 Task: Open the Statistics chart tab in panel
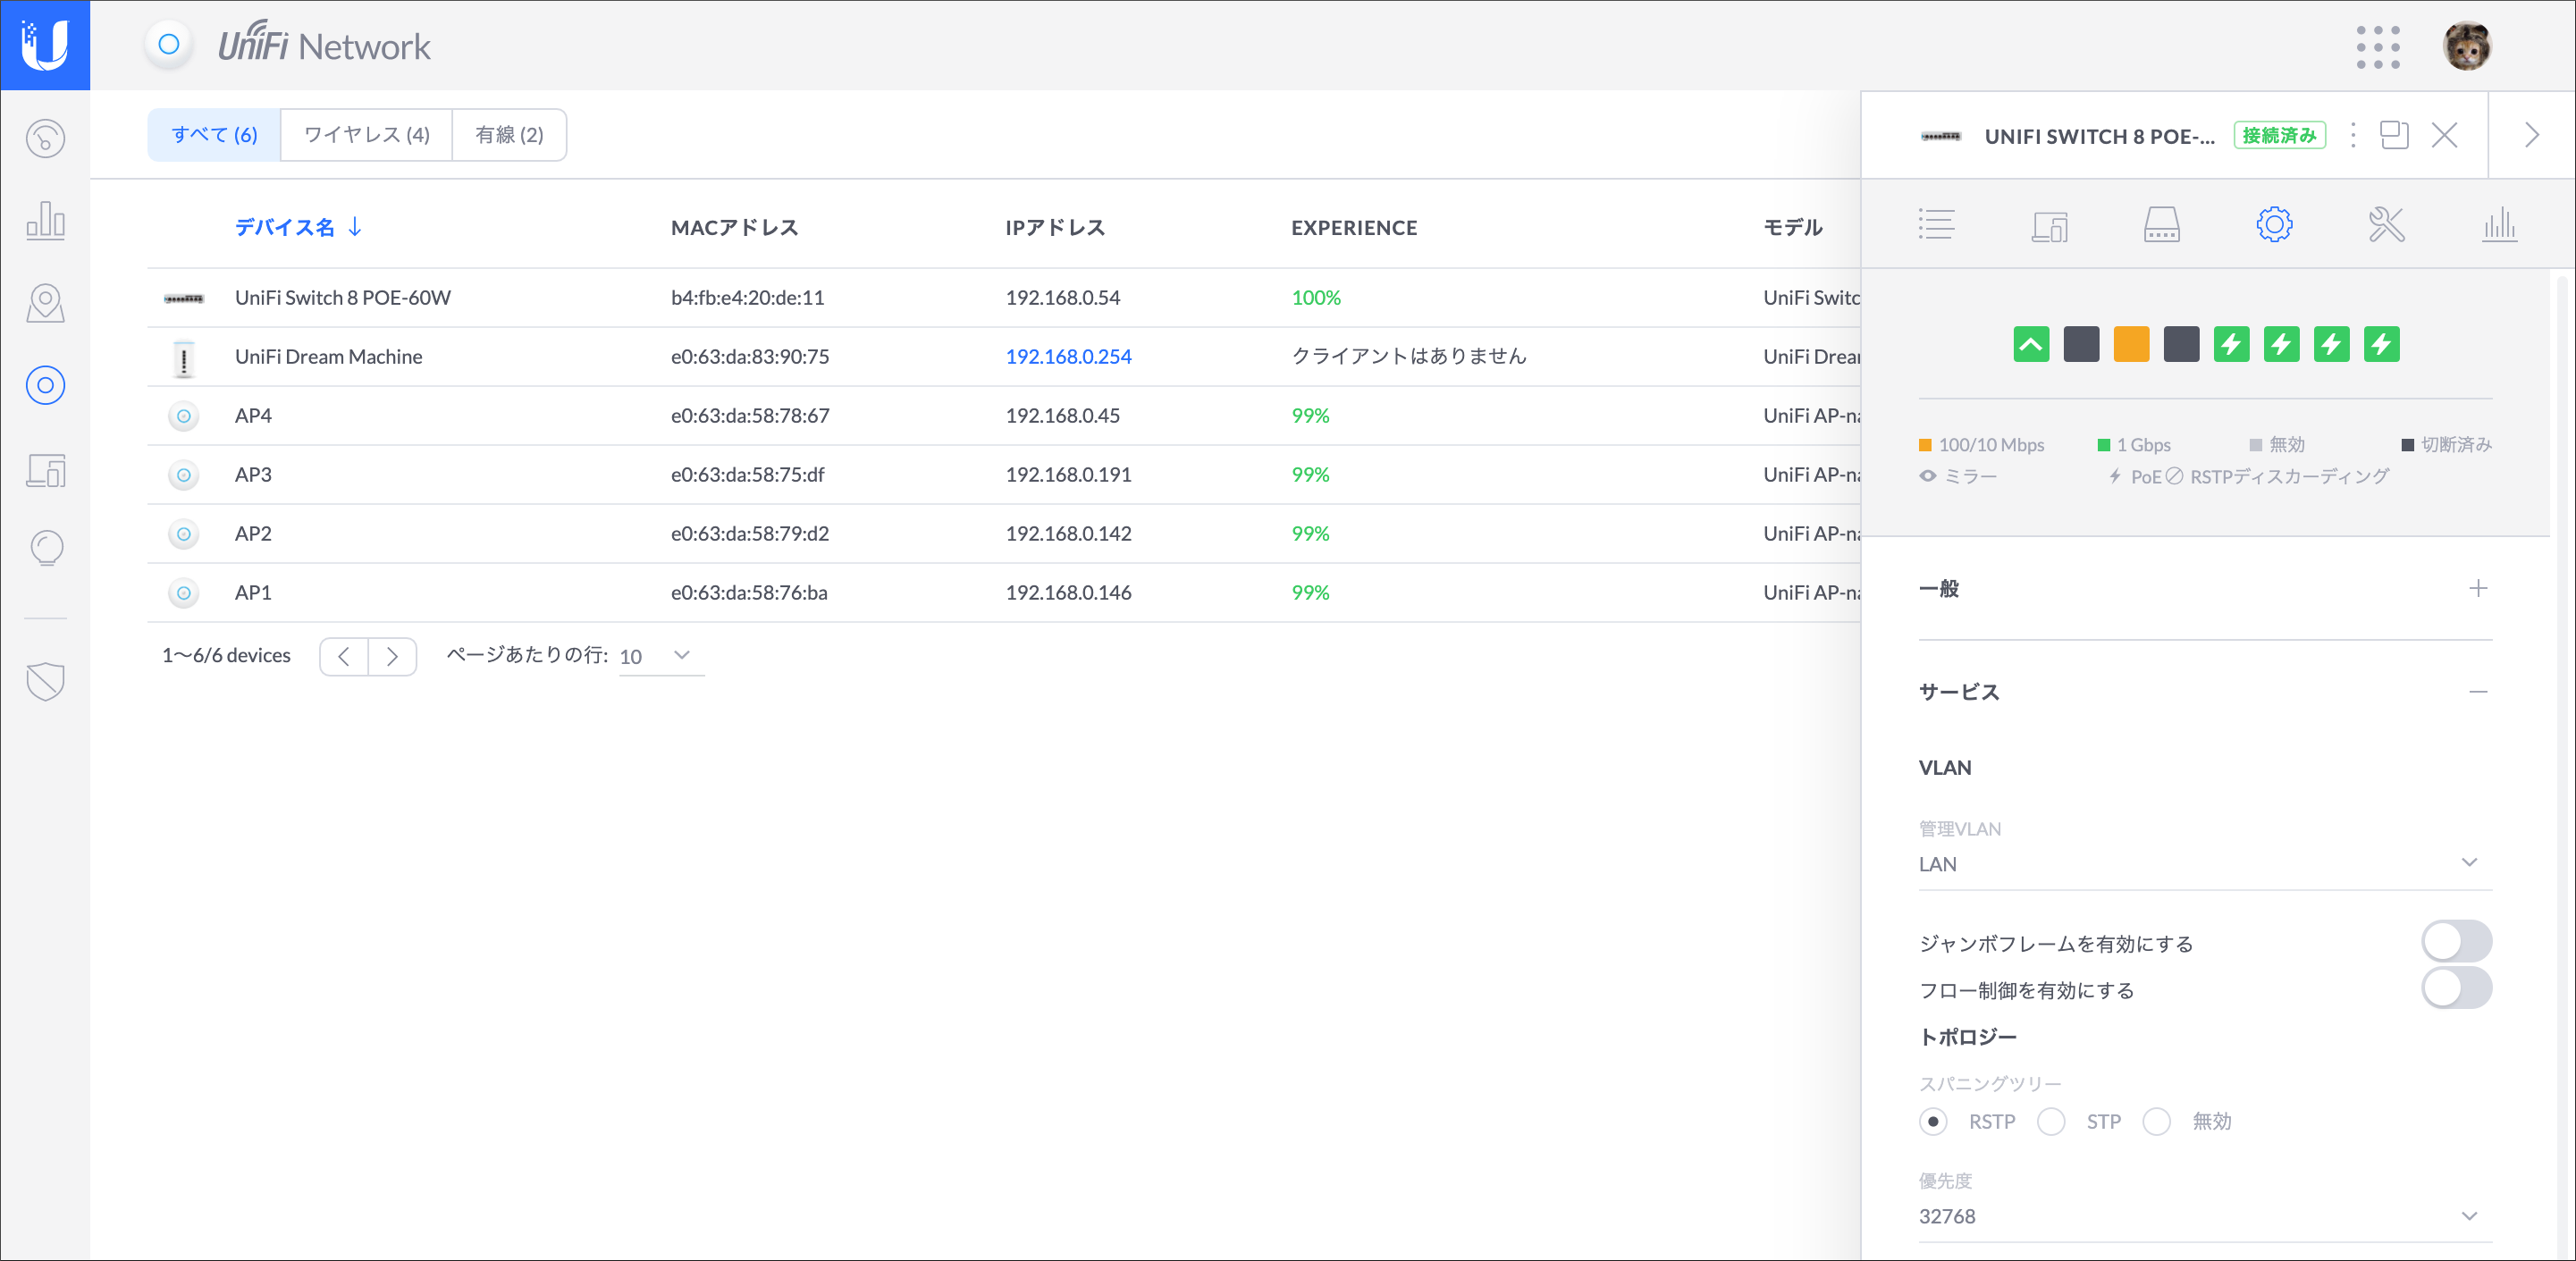(2499, 224)
